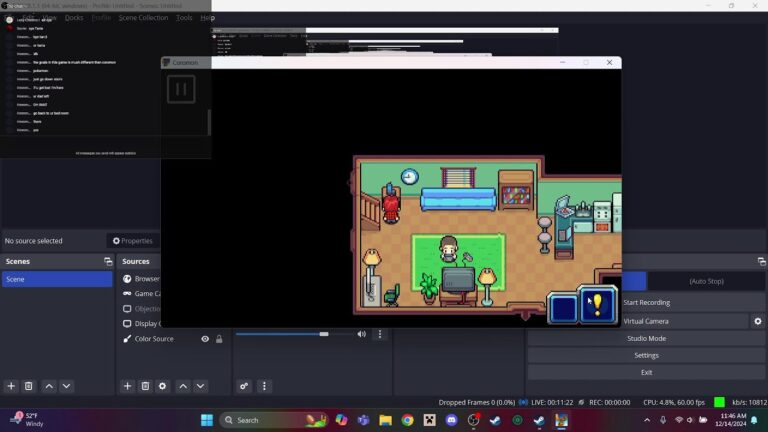Open Windows Start menu

(207, 420)
